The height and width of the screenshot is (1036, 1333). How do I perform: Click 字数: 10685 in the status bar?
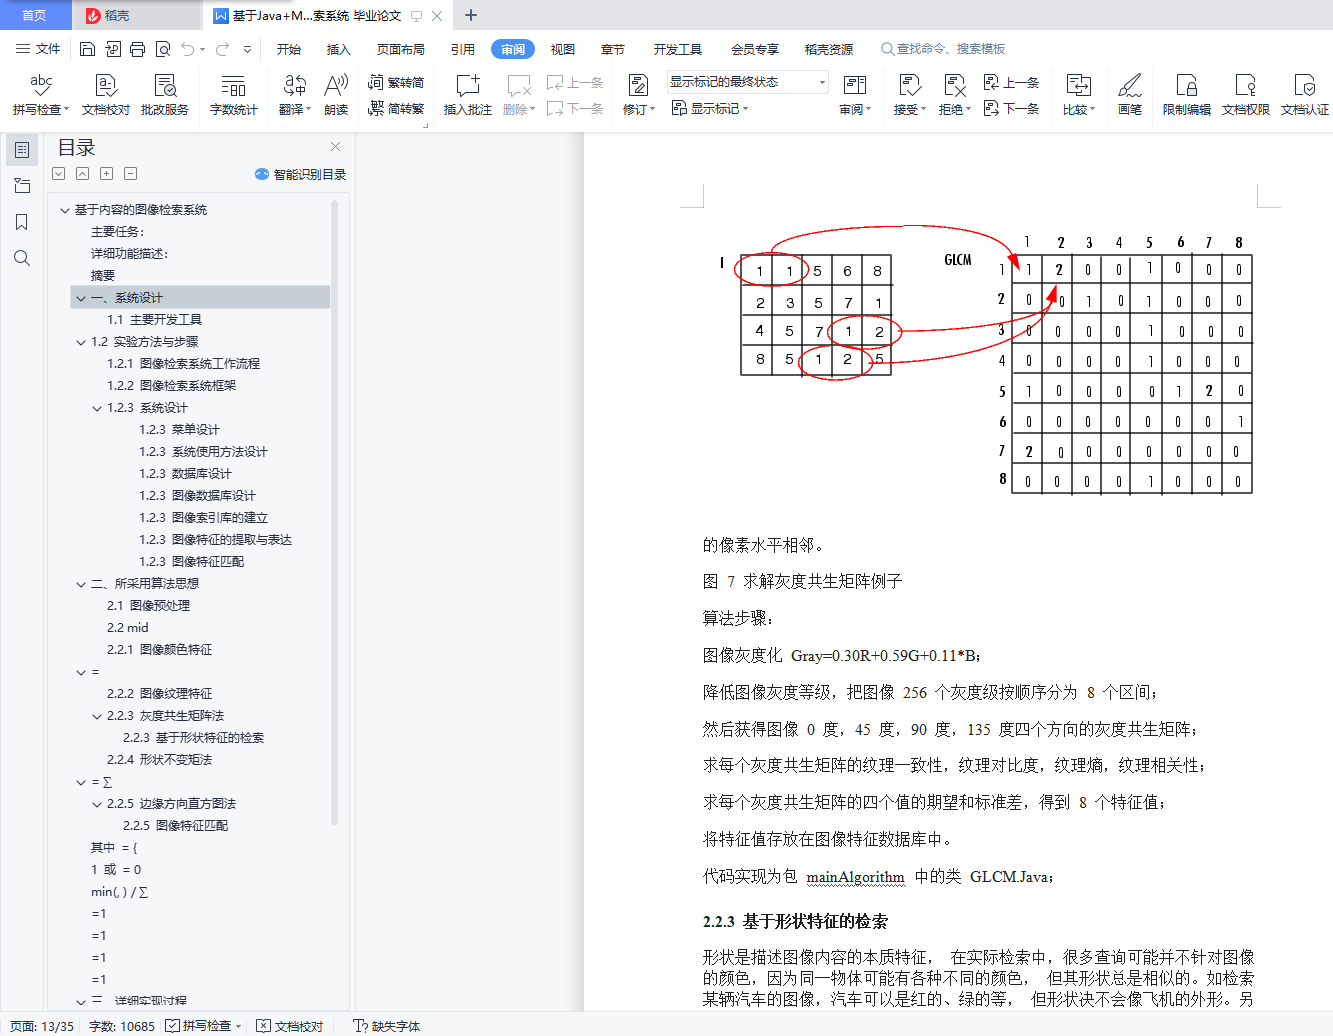(x=122, y=1026)
